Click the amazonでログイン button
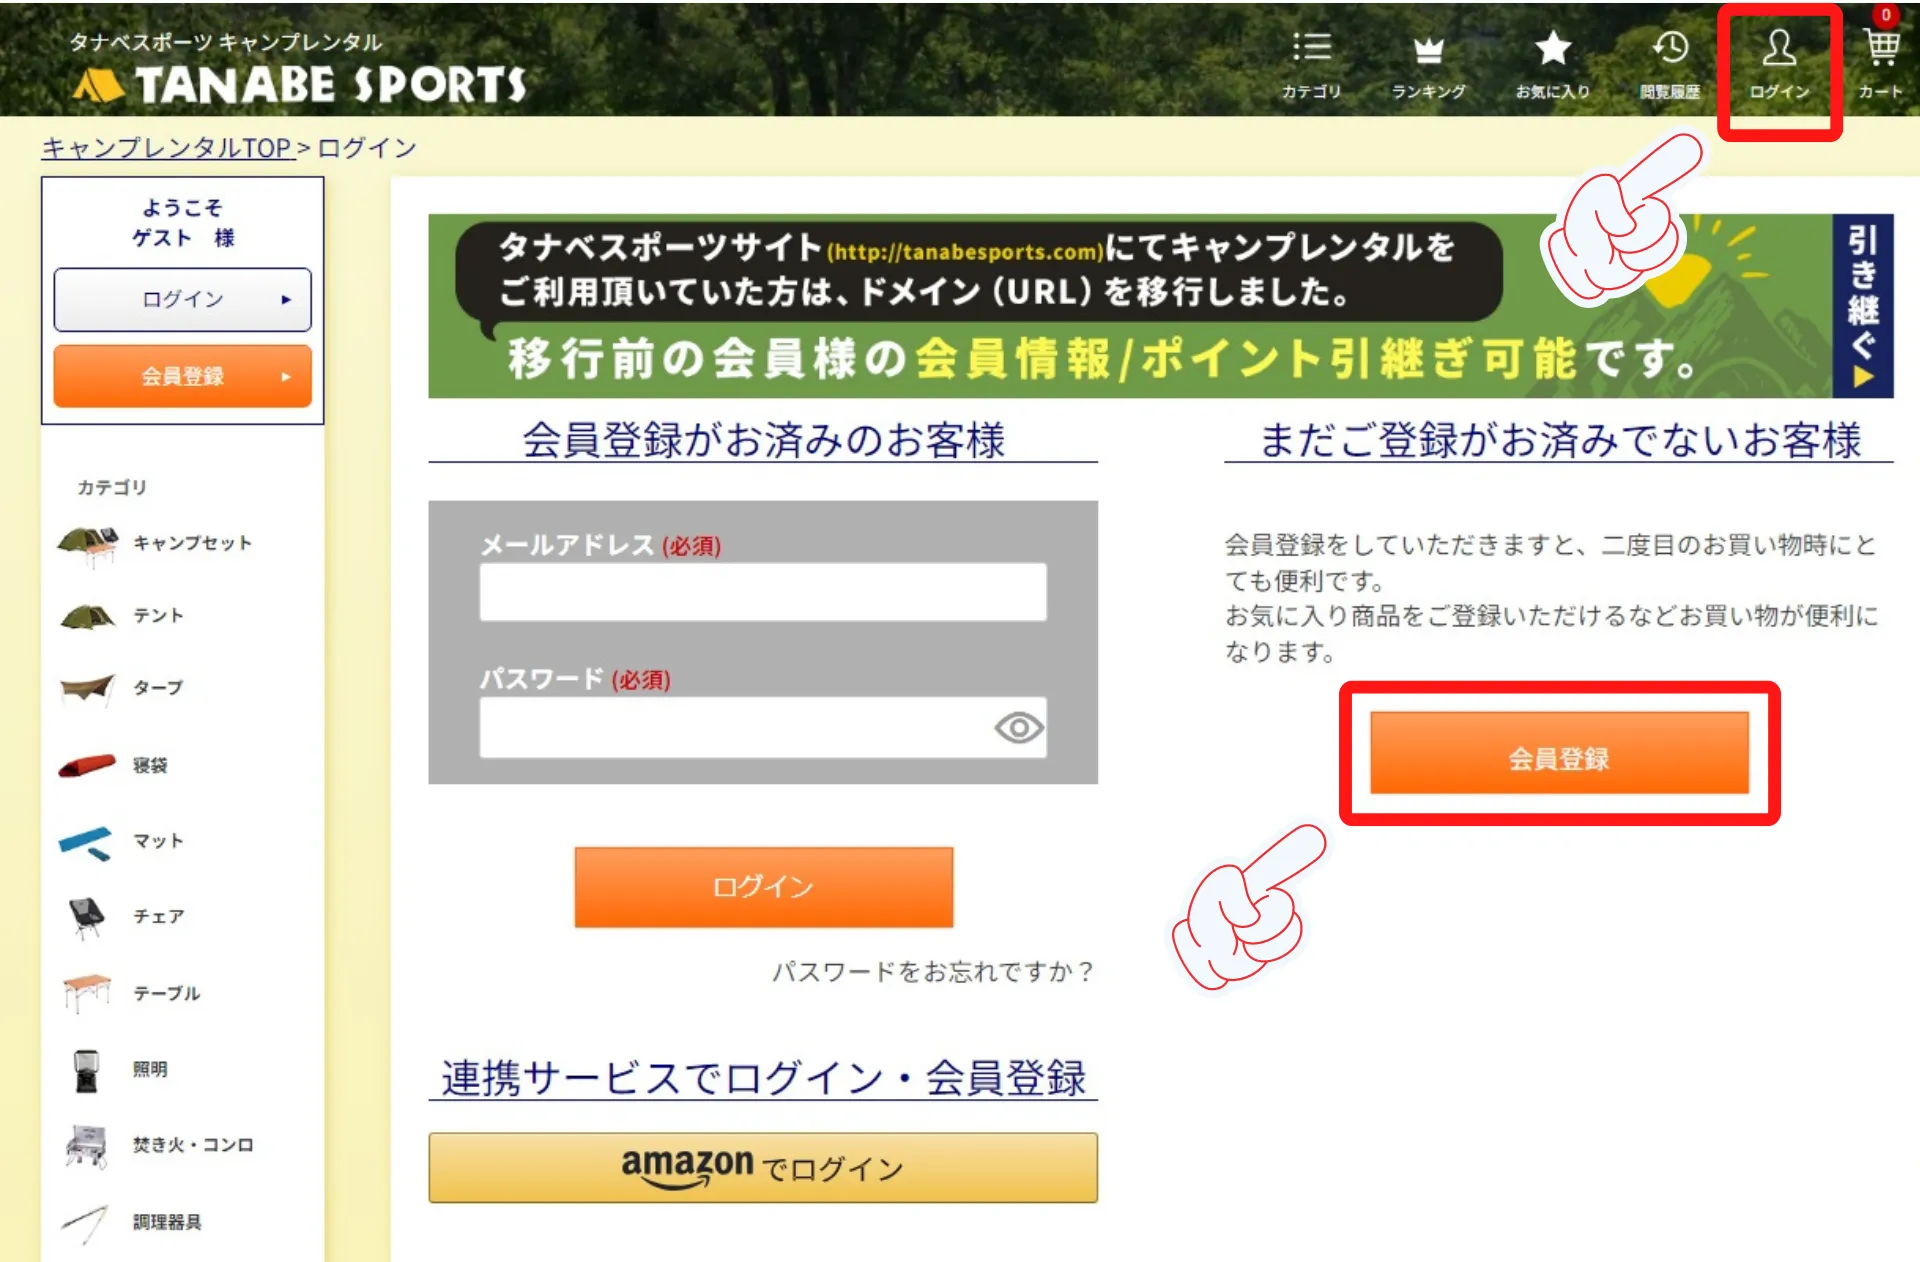 pyautogui.click(x=763, y=1167)
